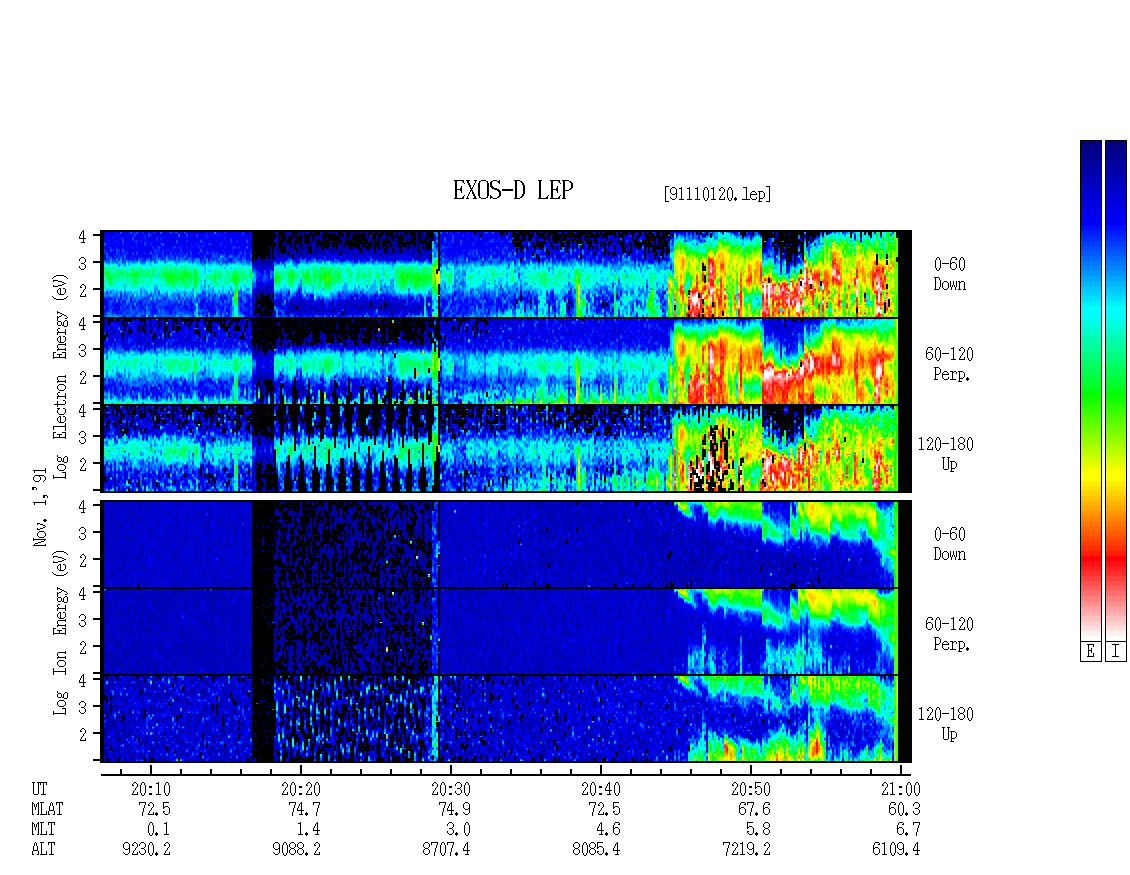Click MLAT value 72.5 in the 20:10 column
This screenshot has width=1130, height=875.
155,809
